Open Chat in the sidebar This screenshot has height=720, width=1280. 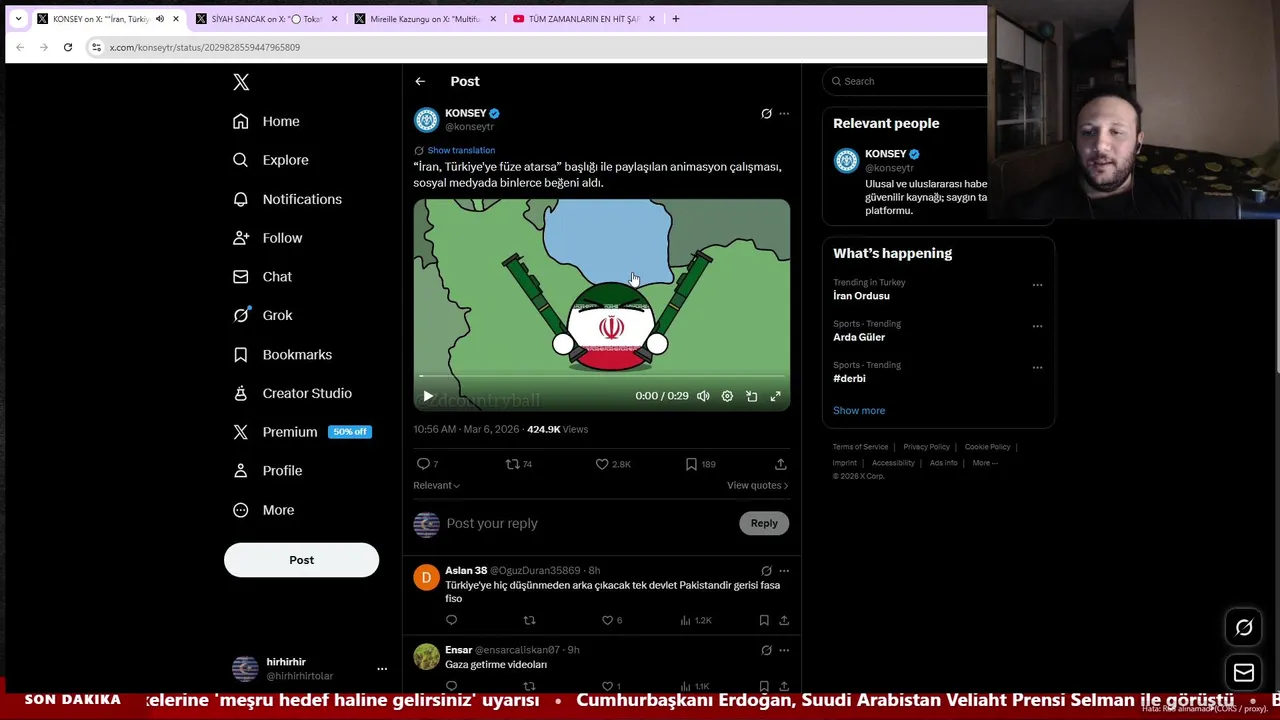(263, 277)
